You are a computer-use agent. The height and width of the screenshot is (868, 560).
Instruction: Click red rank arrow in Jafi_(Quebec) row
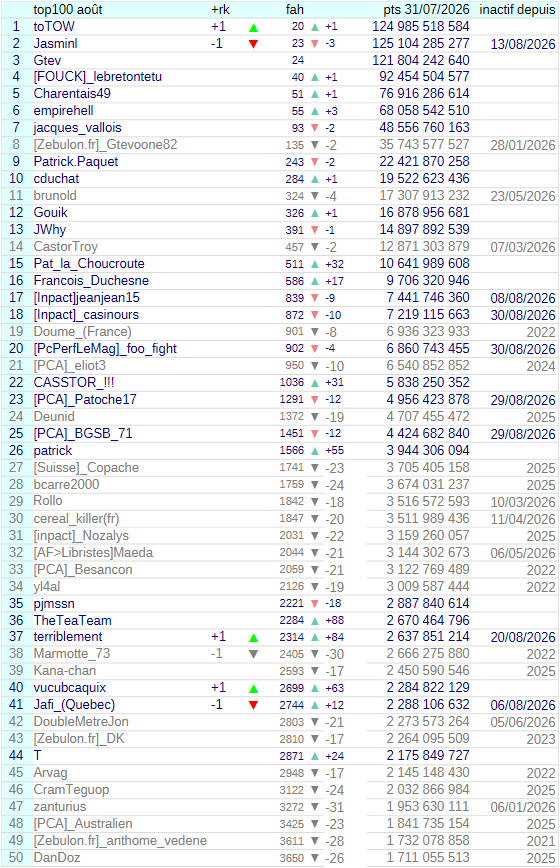(253, 705)
